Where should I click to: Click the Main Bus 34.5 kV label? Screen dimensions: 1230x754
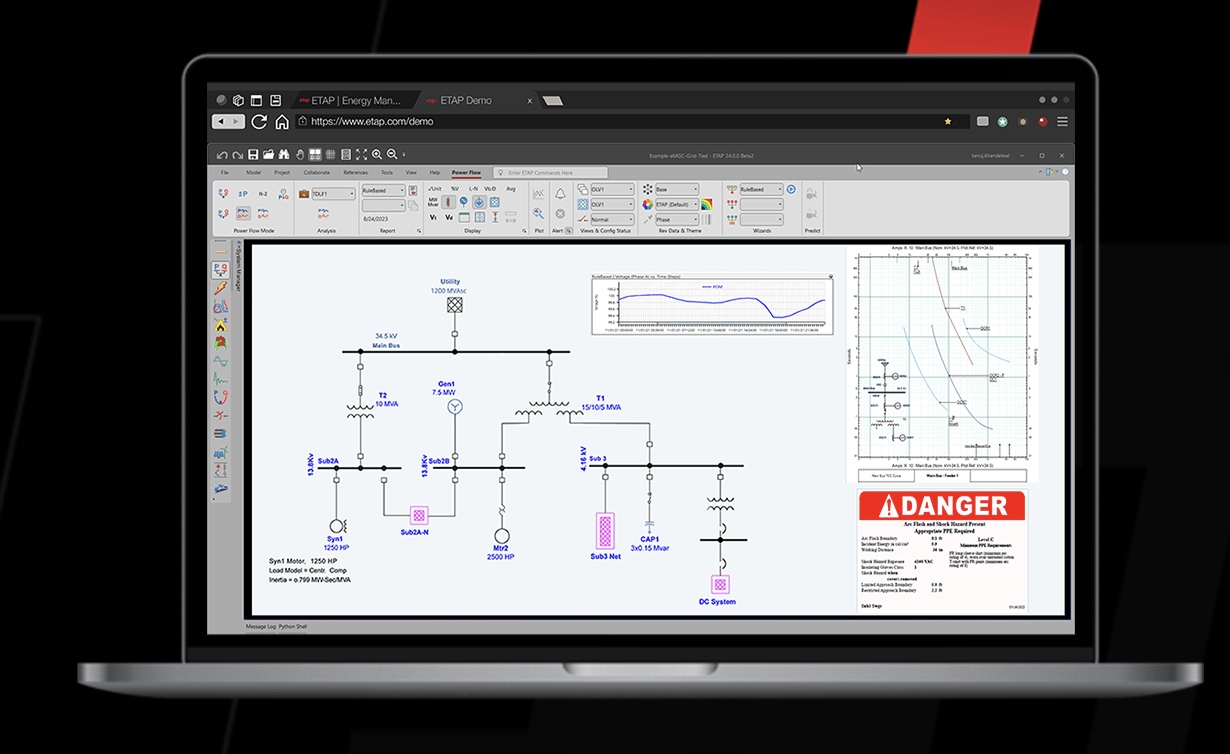[x=386, y=341]
